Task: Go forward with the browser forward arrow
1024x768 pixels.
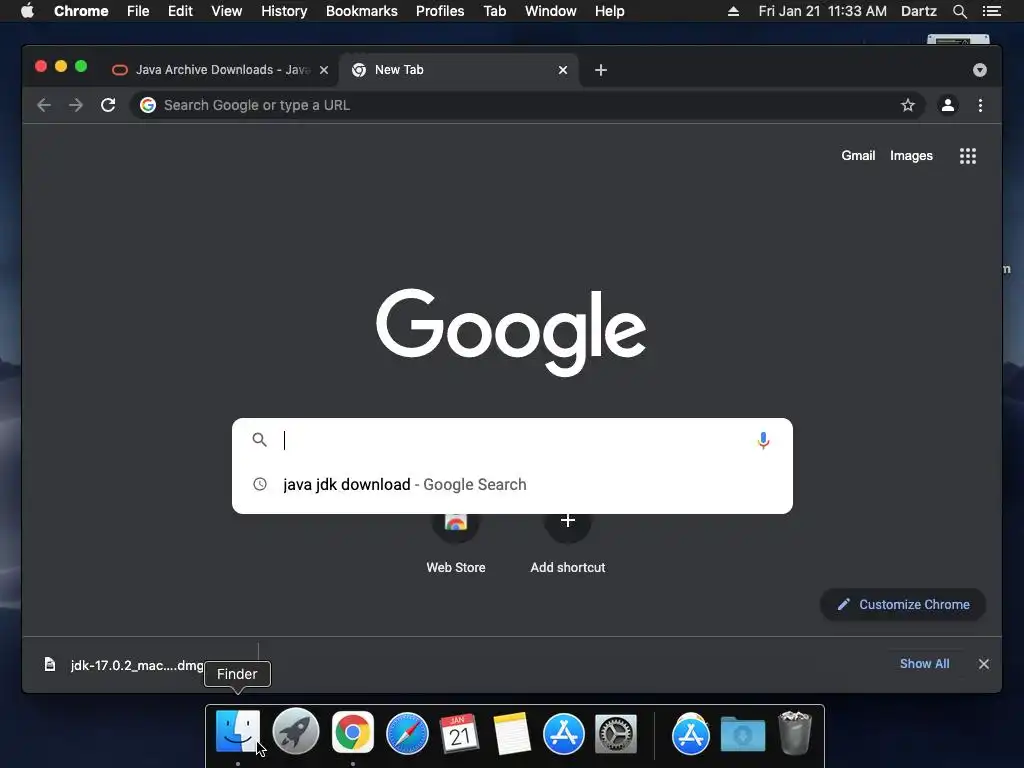Action: click(x=76, y=105)
